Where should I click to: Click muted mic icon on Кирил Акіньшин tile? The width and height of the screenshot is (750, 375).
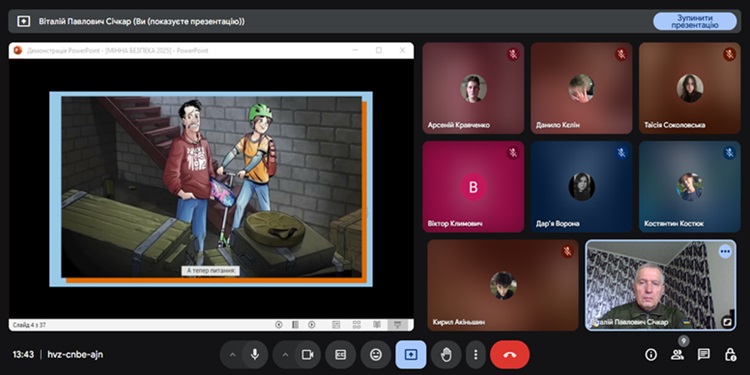pyautogui.click(x=567, y=251)
